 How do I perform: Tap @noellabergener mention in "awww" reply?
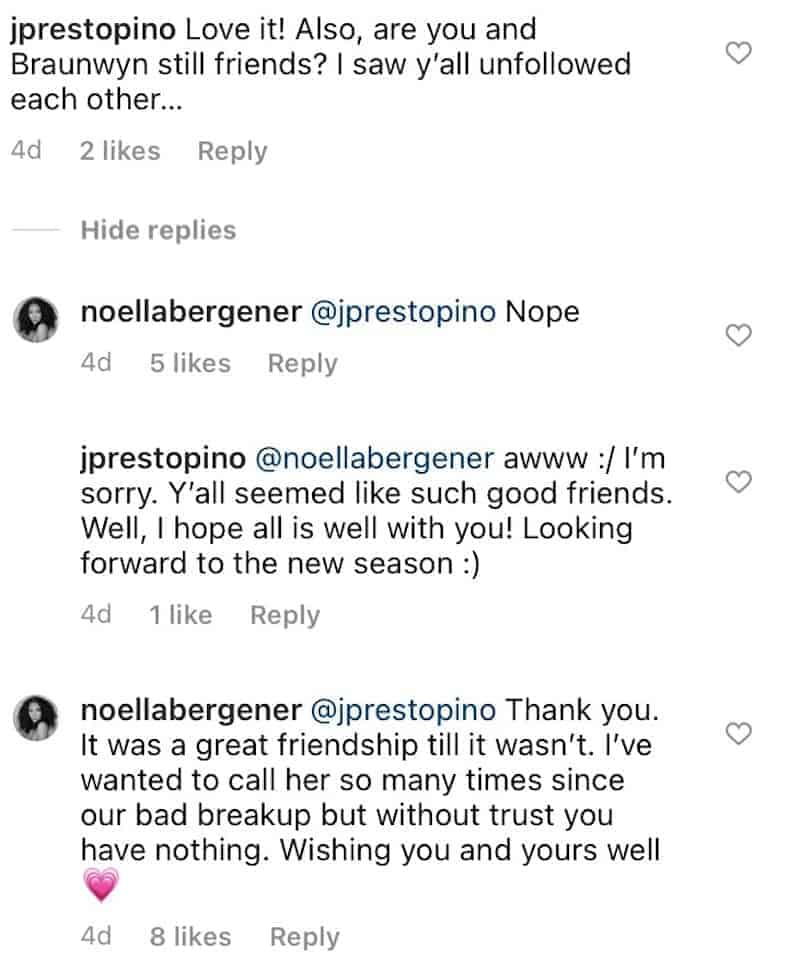pyautogui.click(x=376, y=459)
